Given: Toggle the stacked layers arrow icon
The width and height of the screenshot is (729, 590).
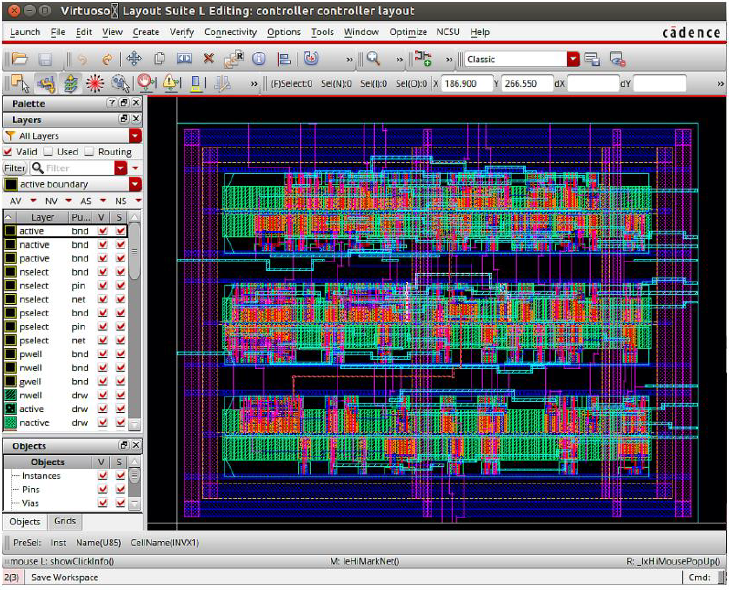Looking at the screenshot, I should click(70, 84).
